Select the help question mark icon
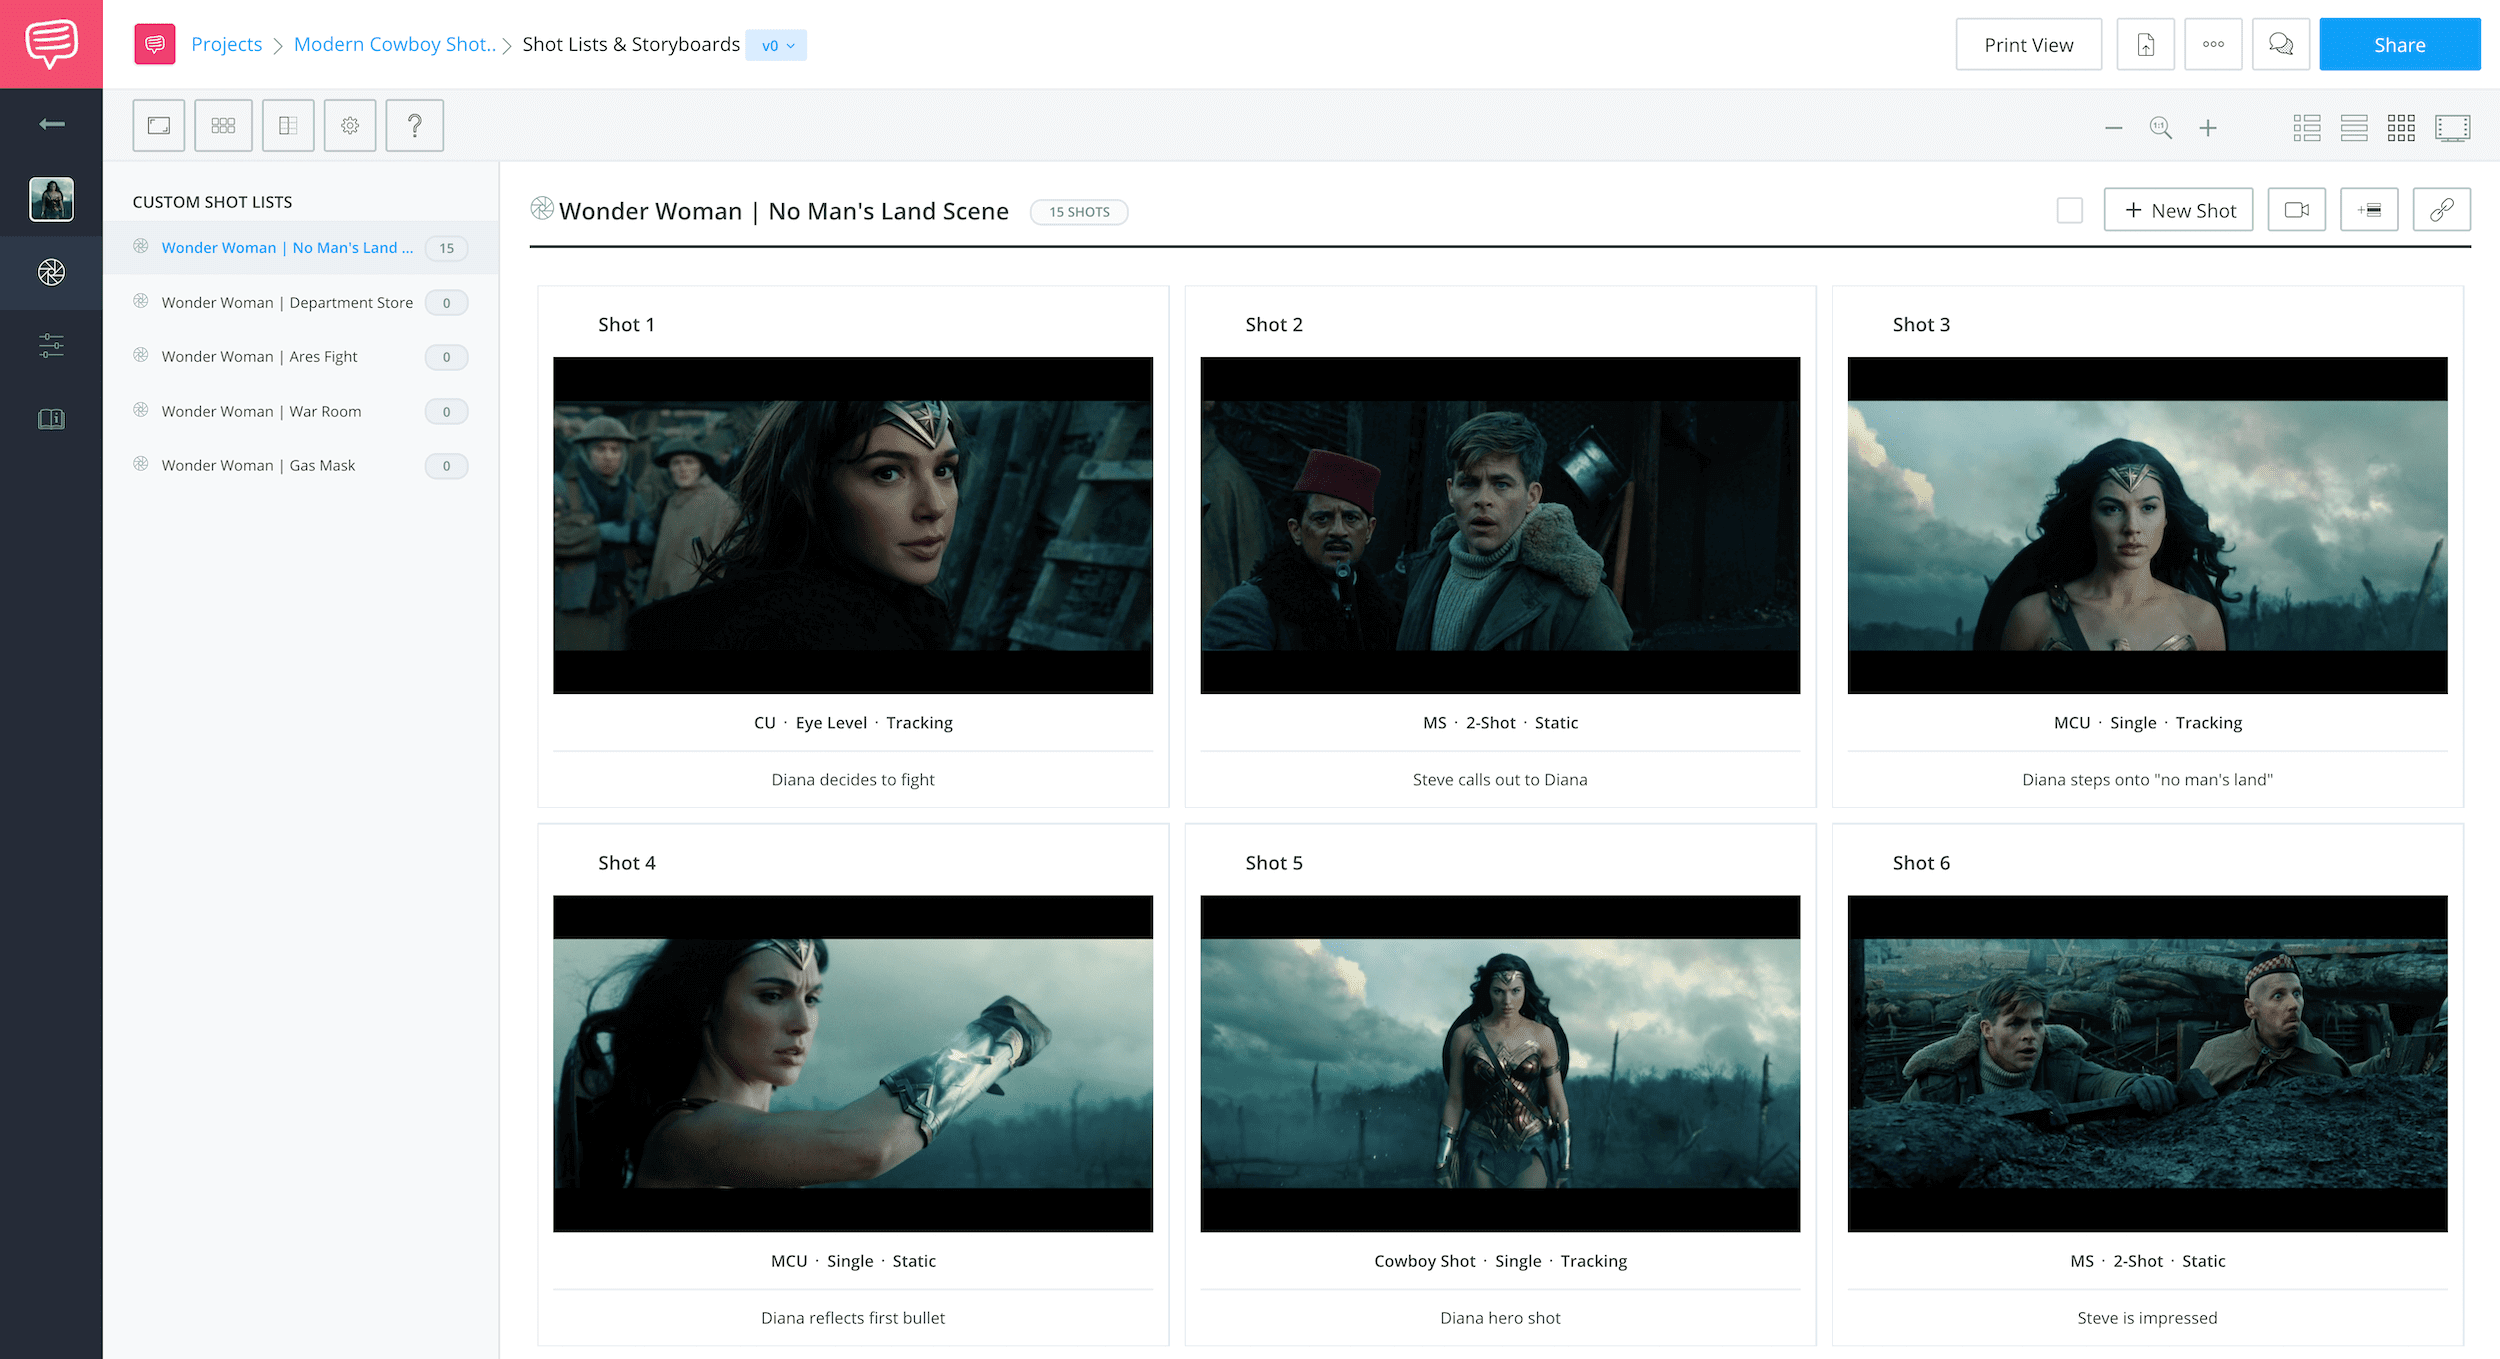2500x1359 pixels. [413, 124]
